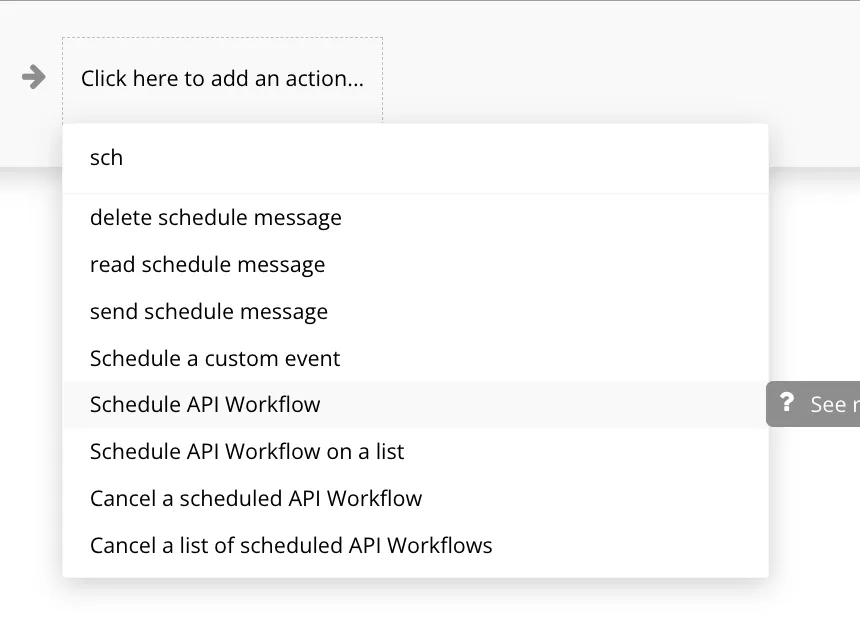
Task: Choose 'read schedule message' from the list
Action: (207, 265)
